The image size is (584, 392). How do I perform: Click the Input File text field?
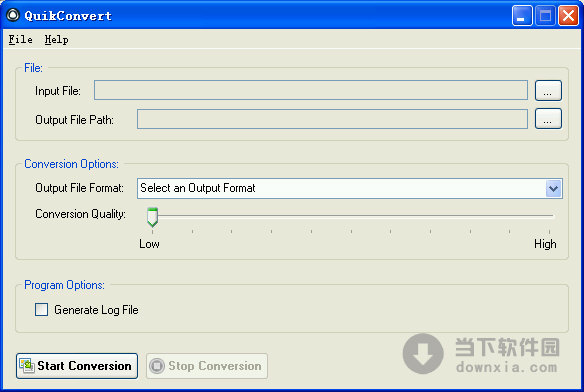click(311, 90)
